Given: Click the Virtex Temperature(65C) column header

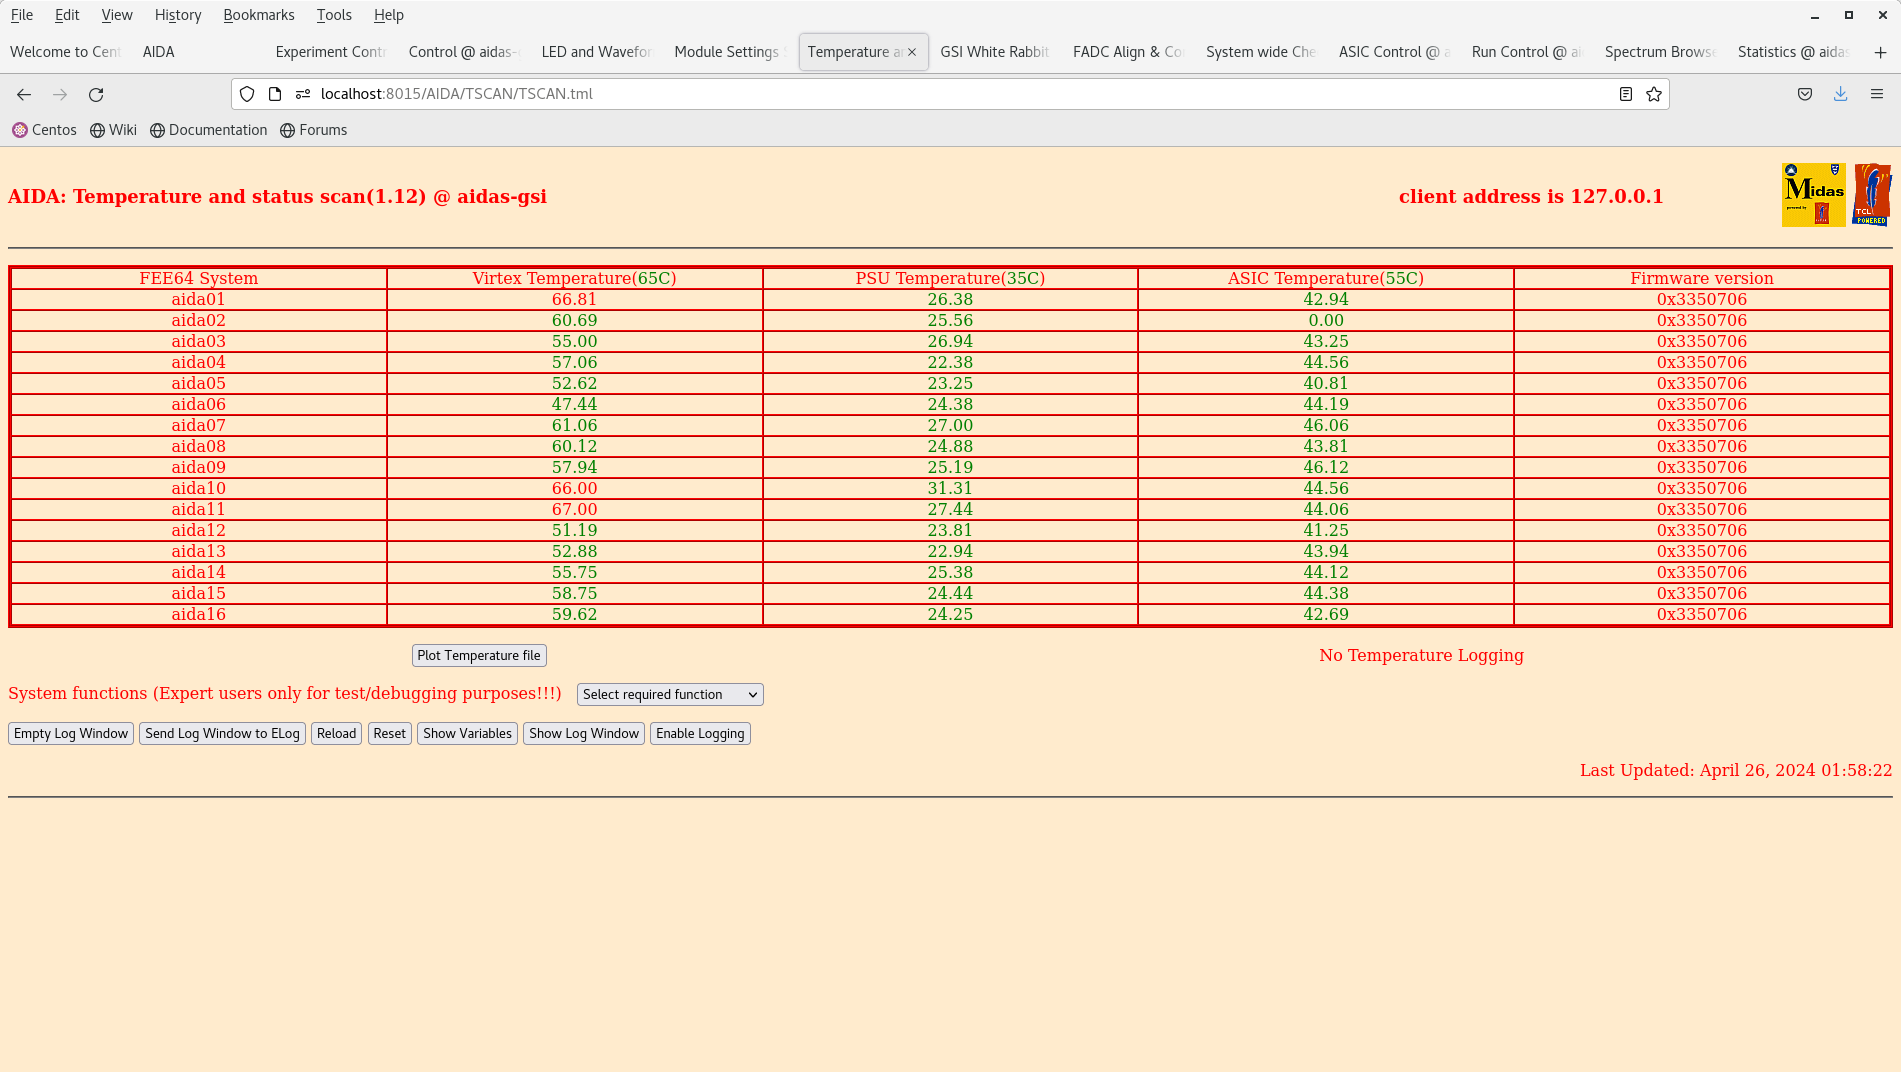Looking at the screenshot, I should (575, 279).
